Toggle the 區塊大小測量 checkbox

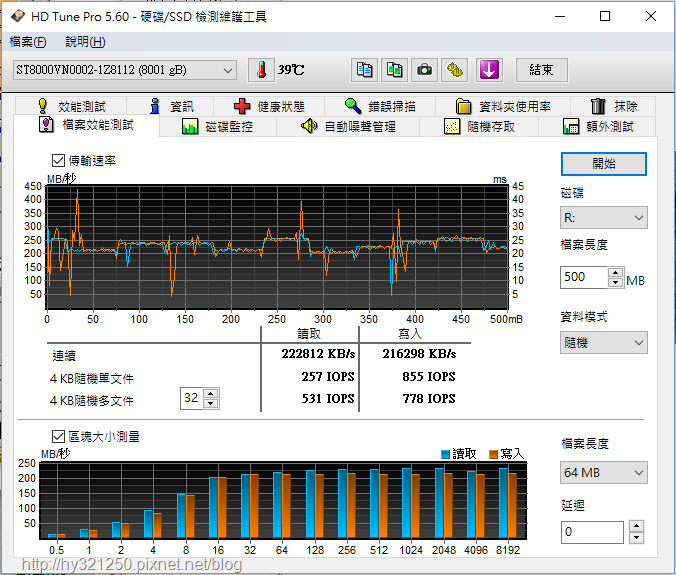58,437
